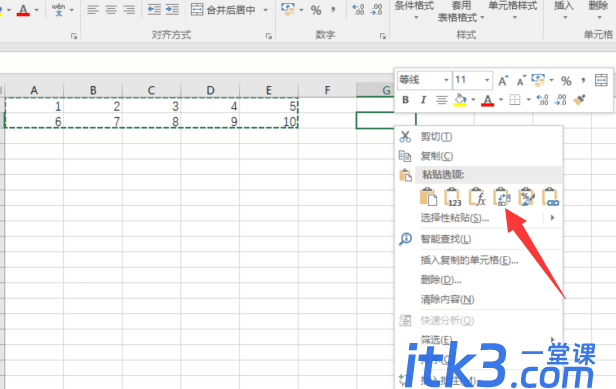The width and height of the screenshot is (616, 389).
Task: Select the default Paste clipboard icon
Action: point(428,196)
